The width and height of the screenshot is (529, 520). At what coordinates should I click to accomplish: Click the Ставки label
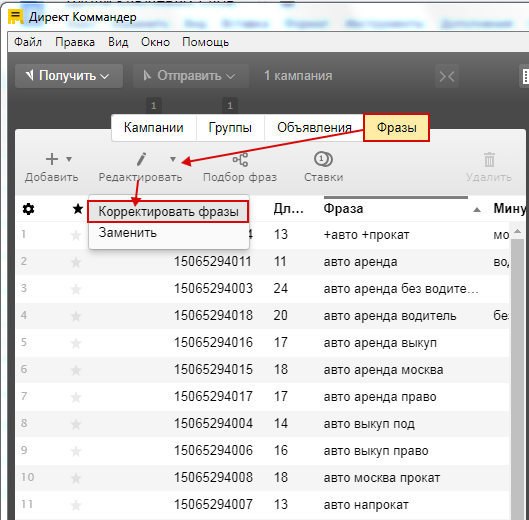(324, 177)
